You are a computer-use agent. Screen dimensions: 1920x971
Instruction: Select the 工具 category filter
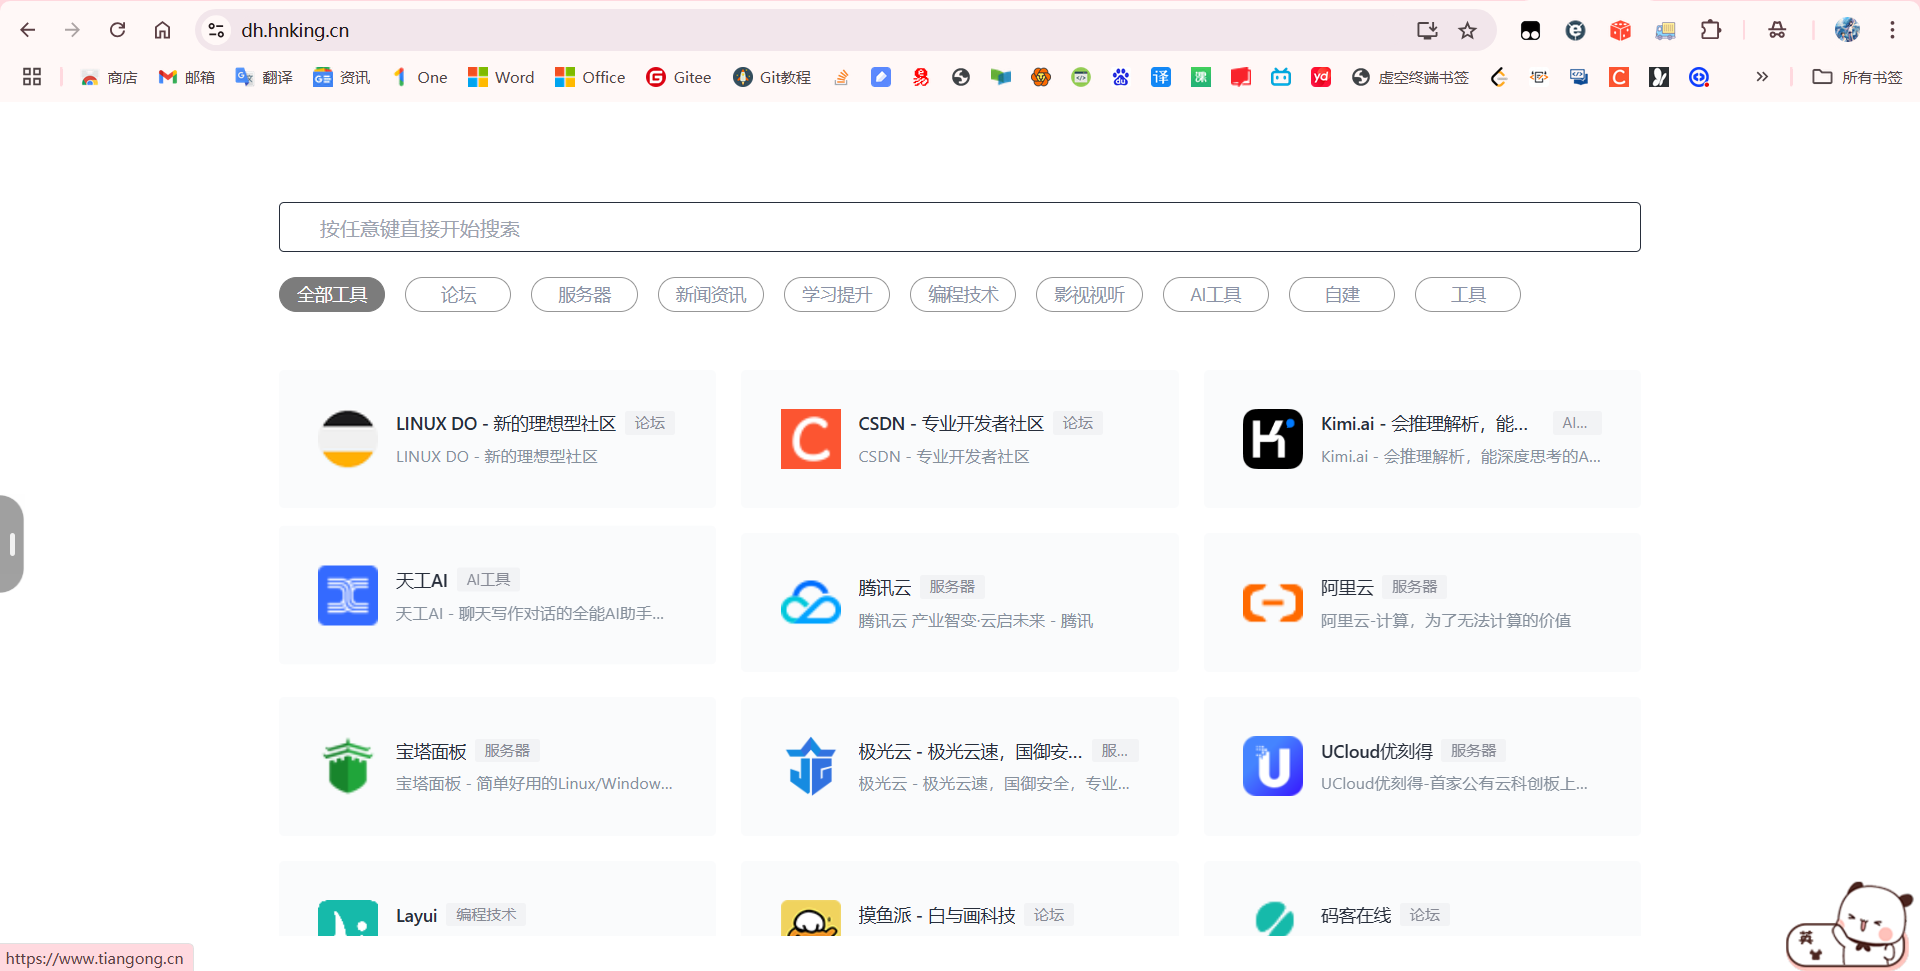pyautogui.click(x=1468, y=294)
